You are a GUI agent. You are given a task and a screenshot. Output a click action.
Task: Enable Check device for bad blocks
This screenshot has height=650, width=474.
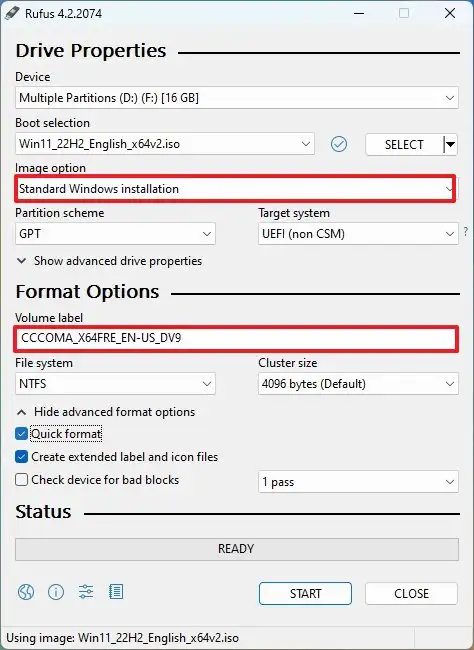pos(22,480)
